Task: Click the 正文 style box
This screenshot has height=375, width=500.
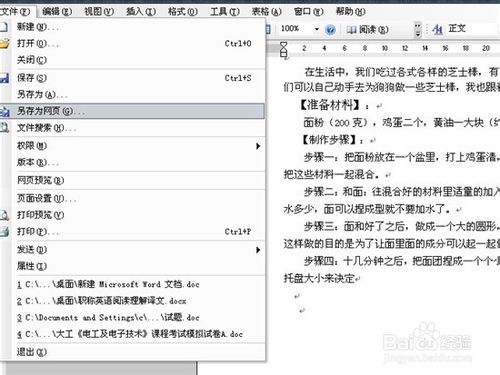Action: [473, 29]
